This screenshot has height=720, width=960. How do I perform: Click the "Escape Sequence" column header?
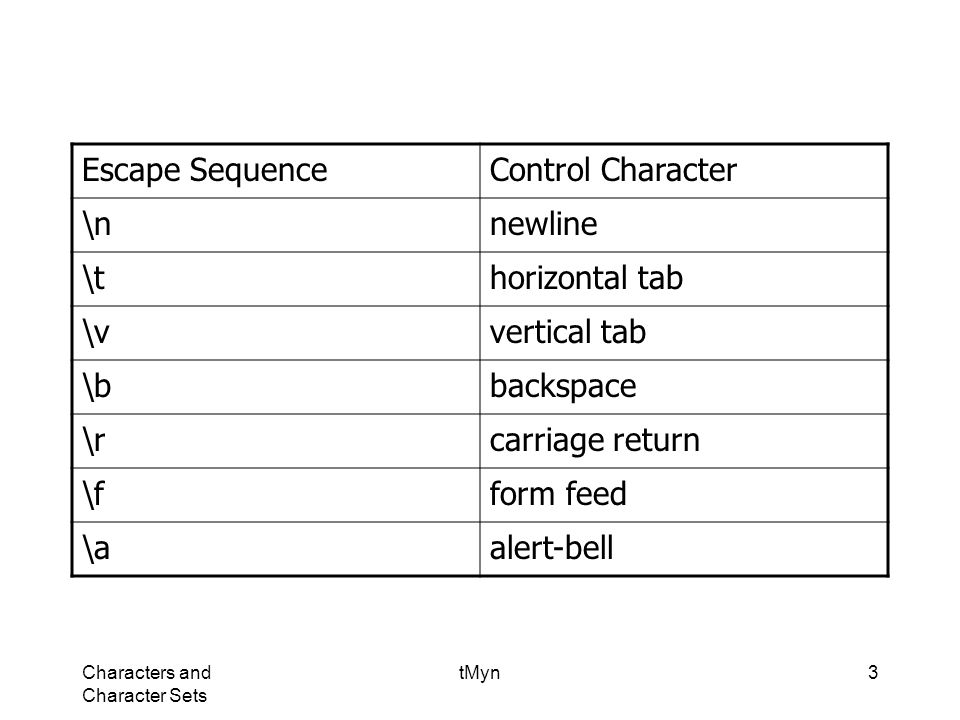276,171
